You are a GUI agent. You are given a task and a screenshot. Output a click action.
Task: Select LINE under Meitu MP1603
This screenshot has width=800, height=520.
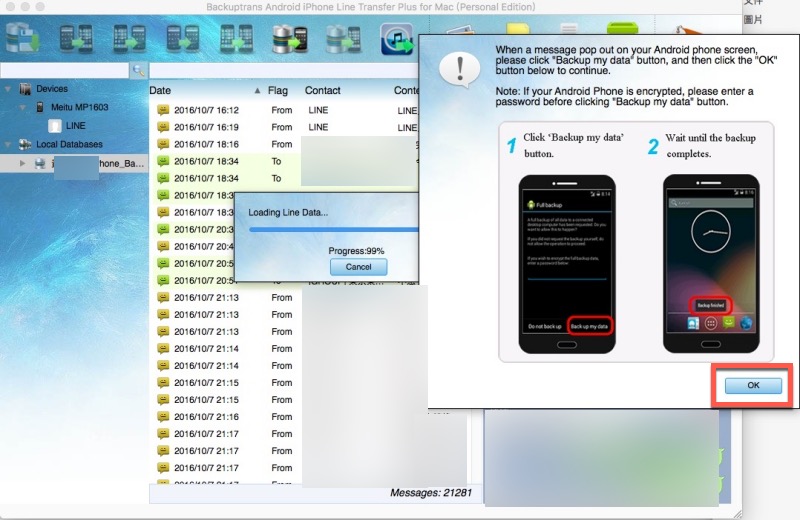75,126
